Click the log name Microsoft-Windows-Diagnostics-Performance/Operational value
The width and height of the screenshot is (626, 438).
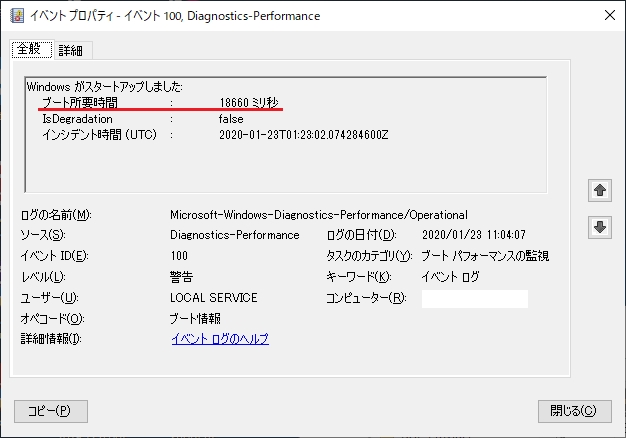point(318,215)
